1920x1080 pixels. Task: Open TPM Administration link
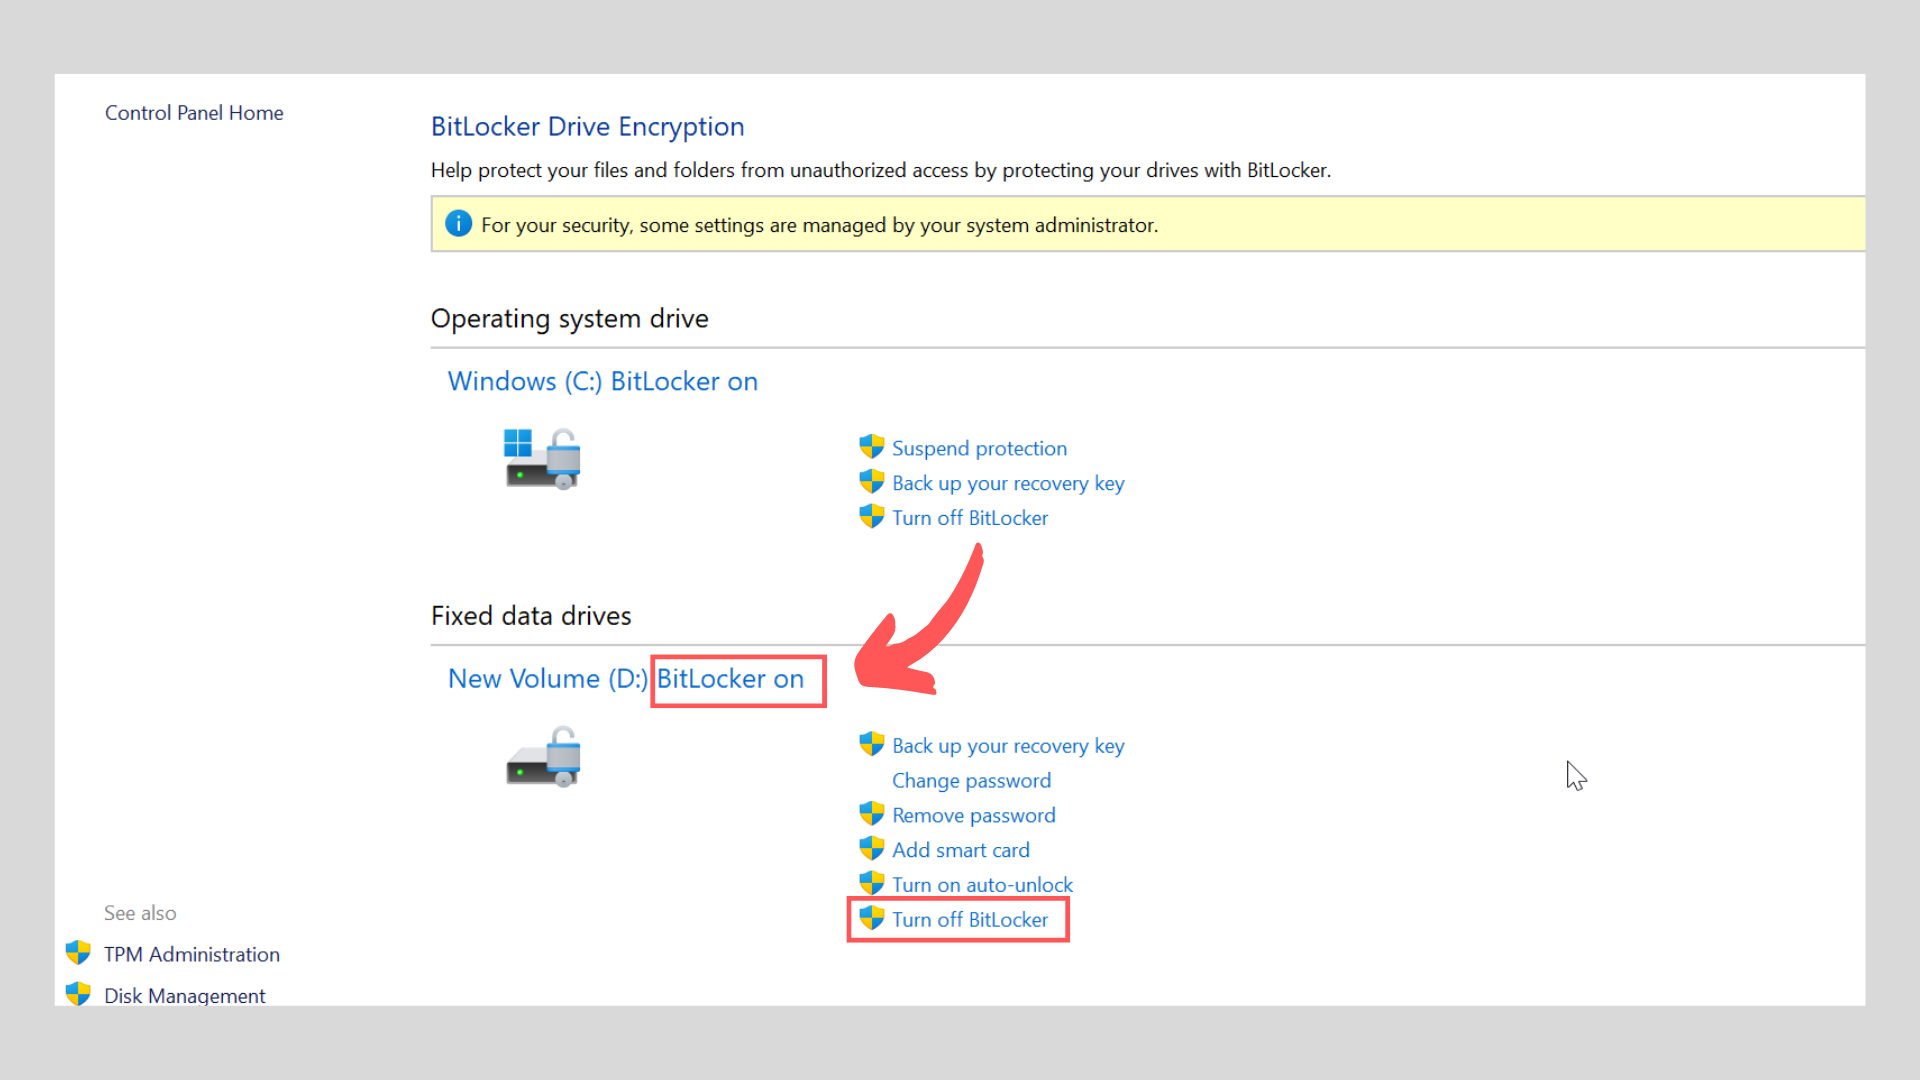pos(192,954)
